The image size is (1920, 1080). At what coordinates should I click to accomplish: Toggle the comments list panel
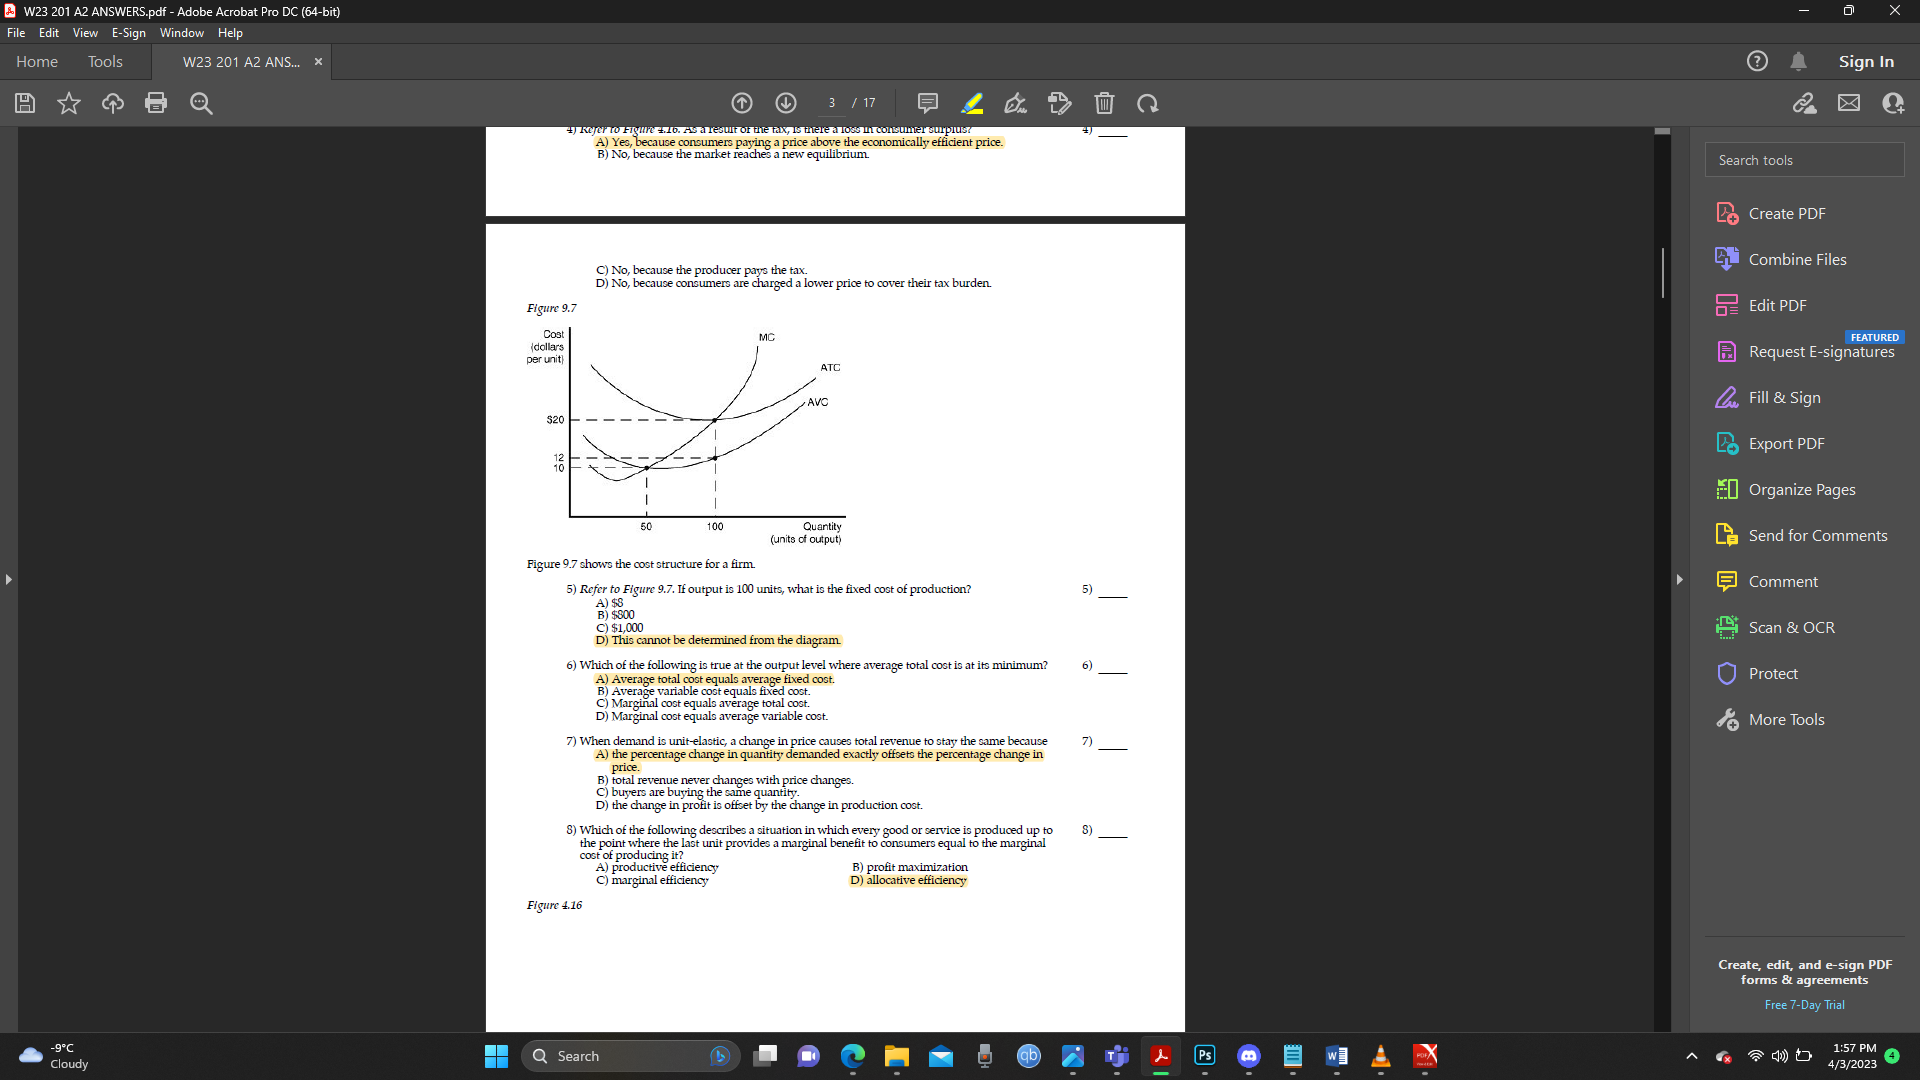(927, 103)
